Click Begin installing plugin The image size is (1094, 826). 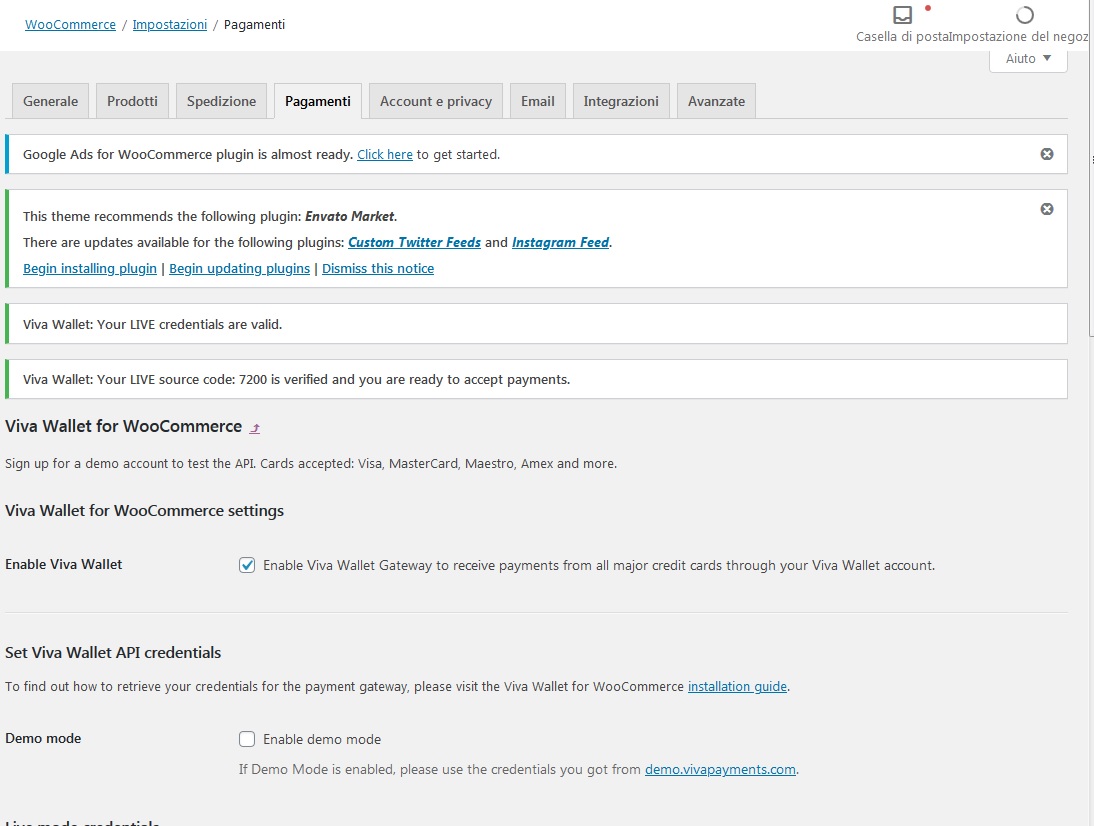[89, 268]
